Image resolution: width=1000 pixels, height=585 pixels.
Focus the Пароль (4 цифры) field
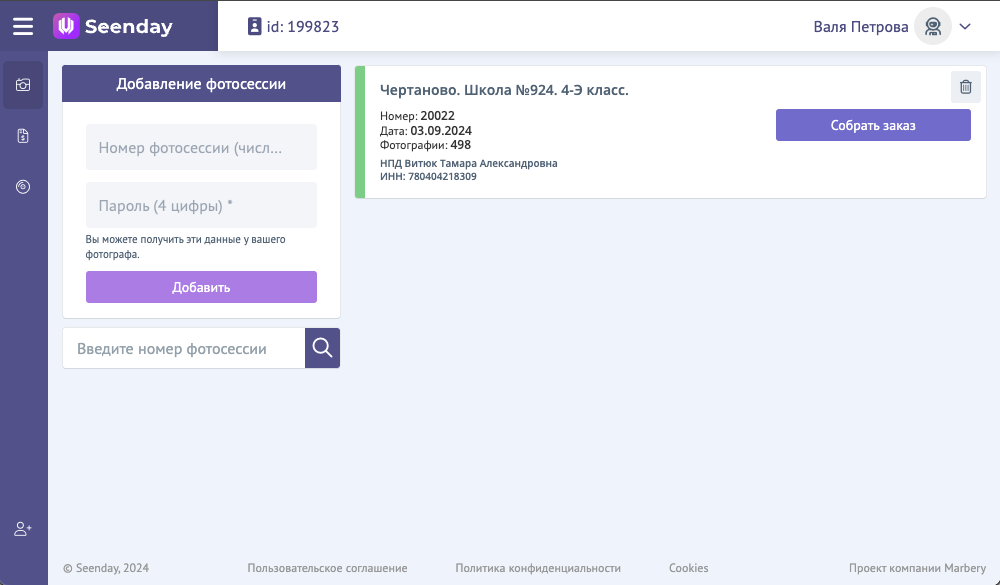click(x=201, y=205)
